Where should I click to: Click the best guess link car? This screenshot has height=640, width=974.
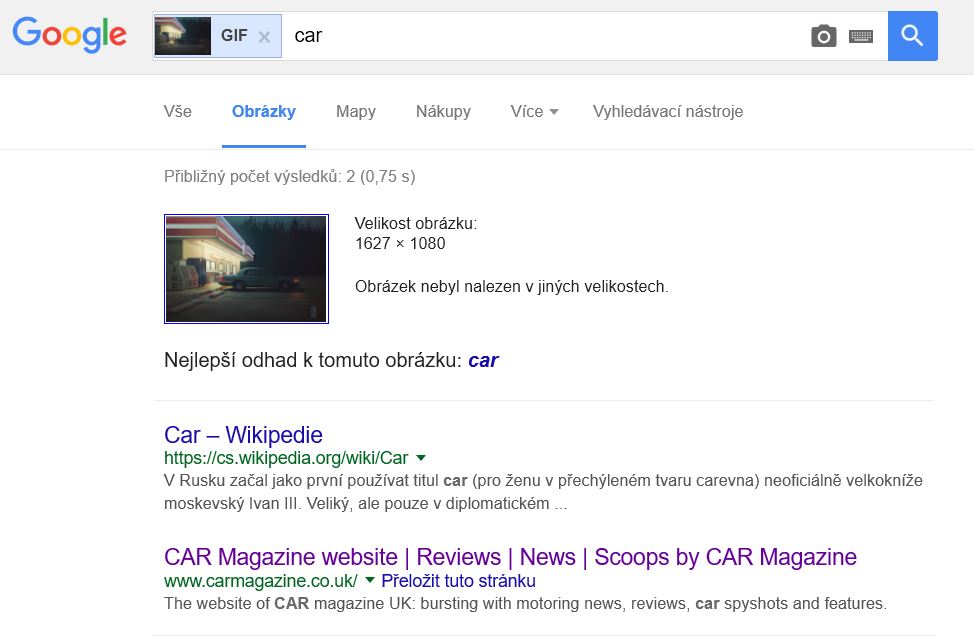click(483, 360)
